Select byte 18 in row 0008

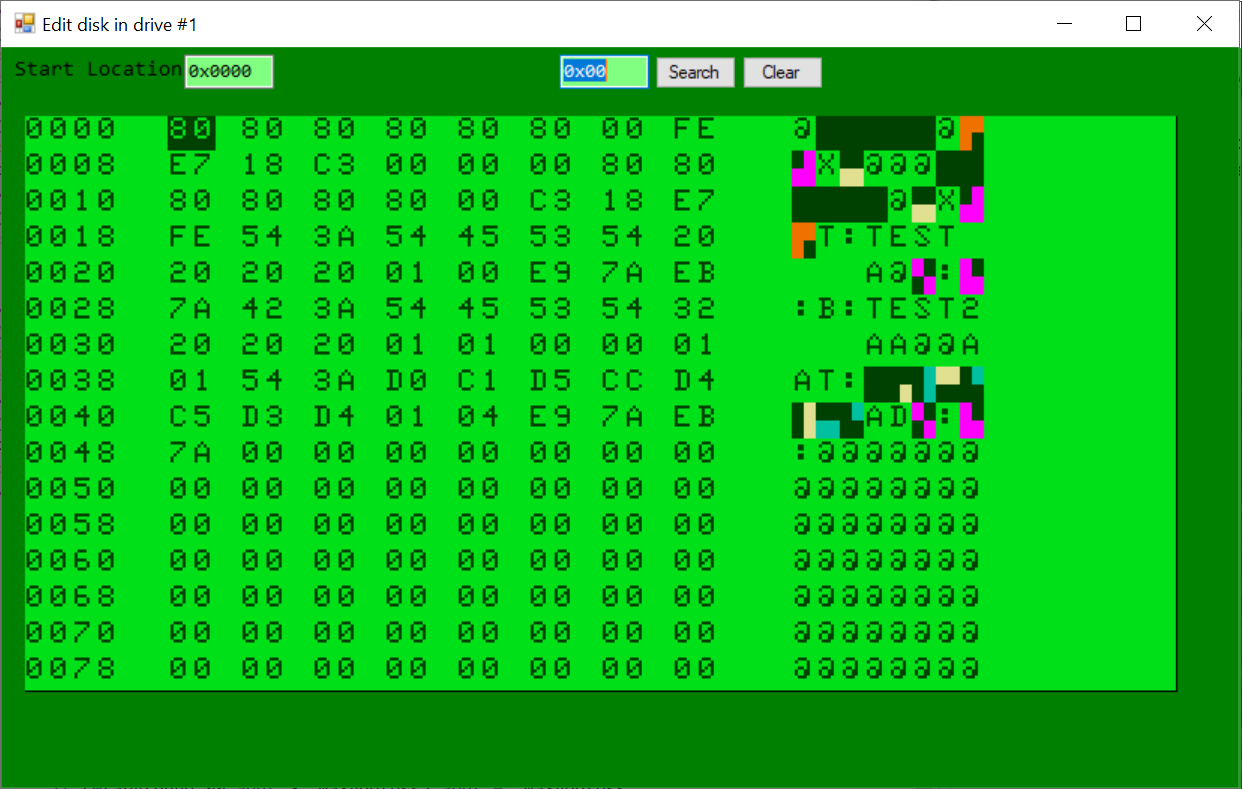pos(263,165)
